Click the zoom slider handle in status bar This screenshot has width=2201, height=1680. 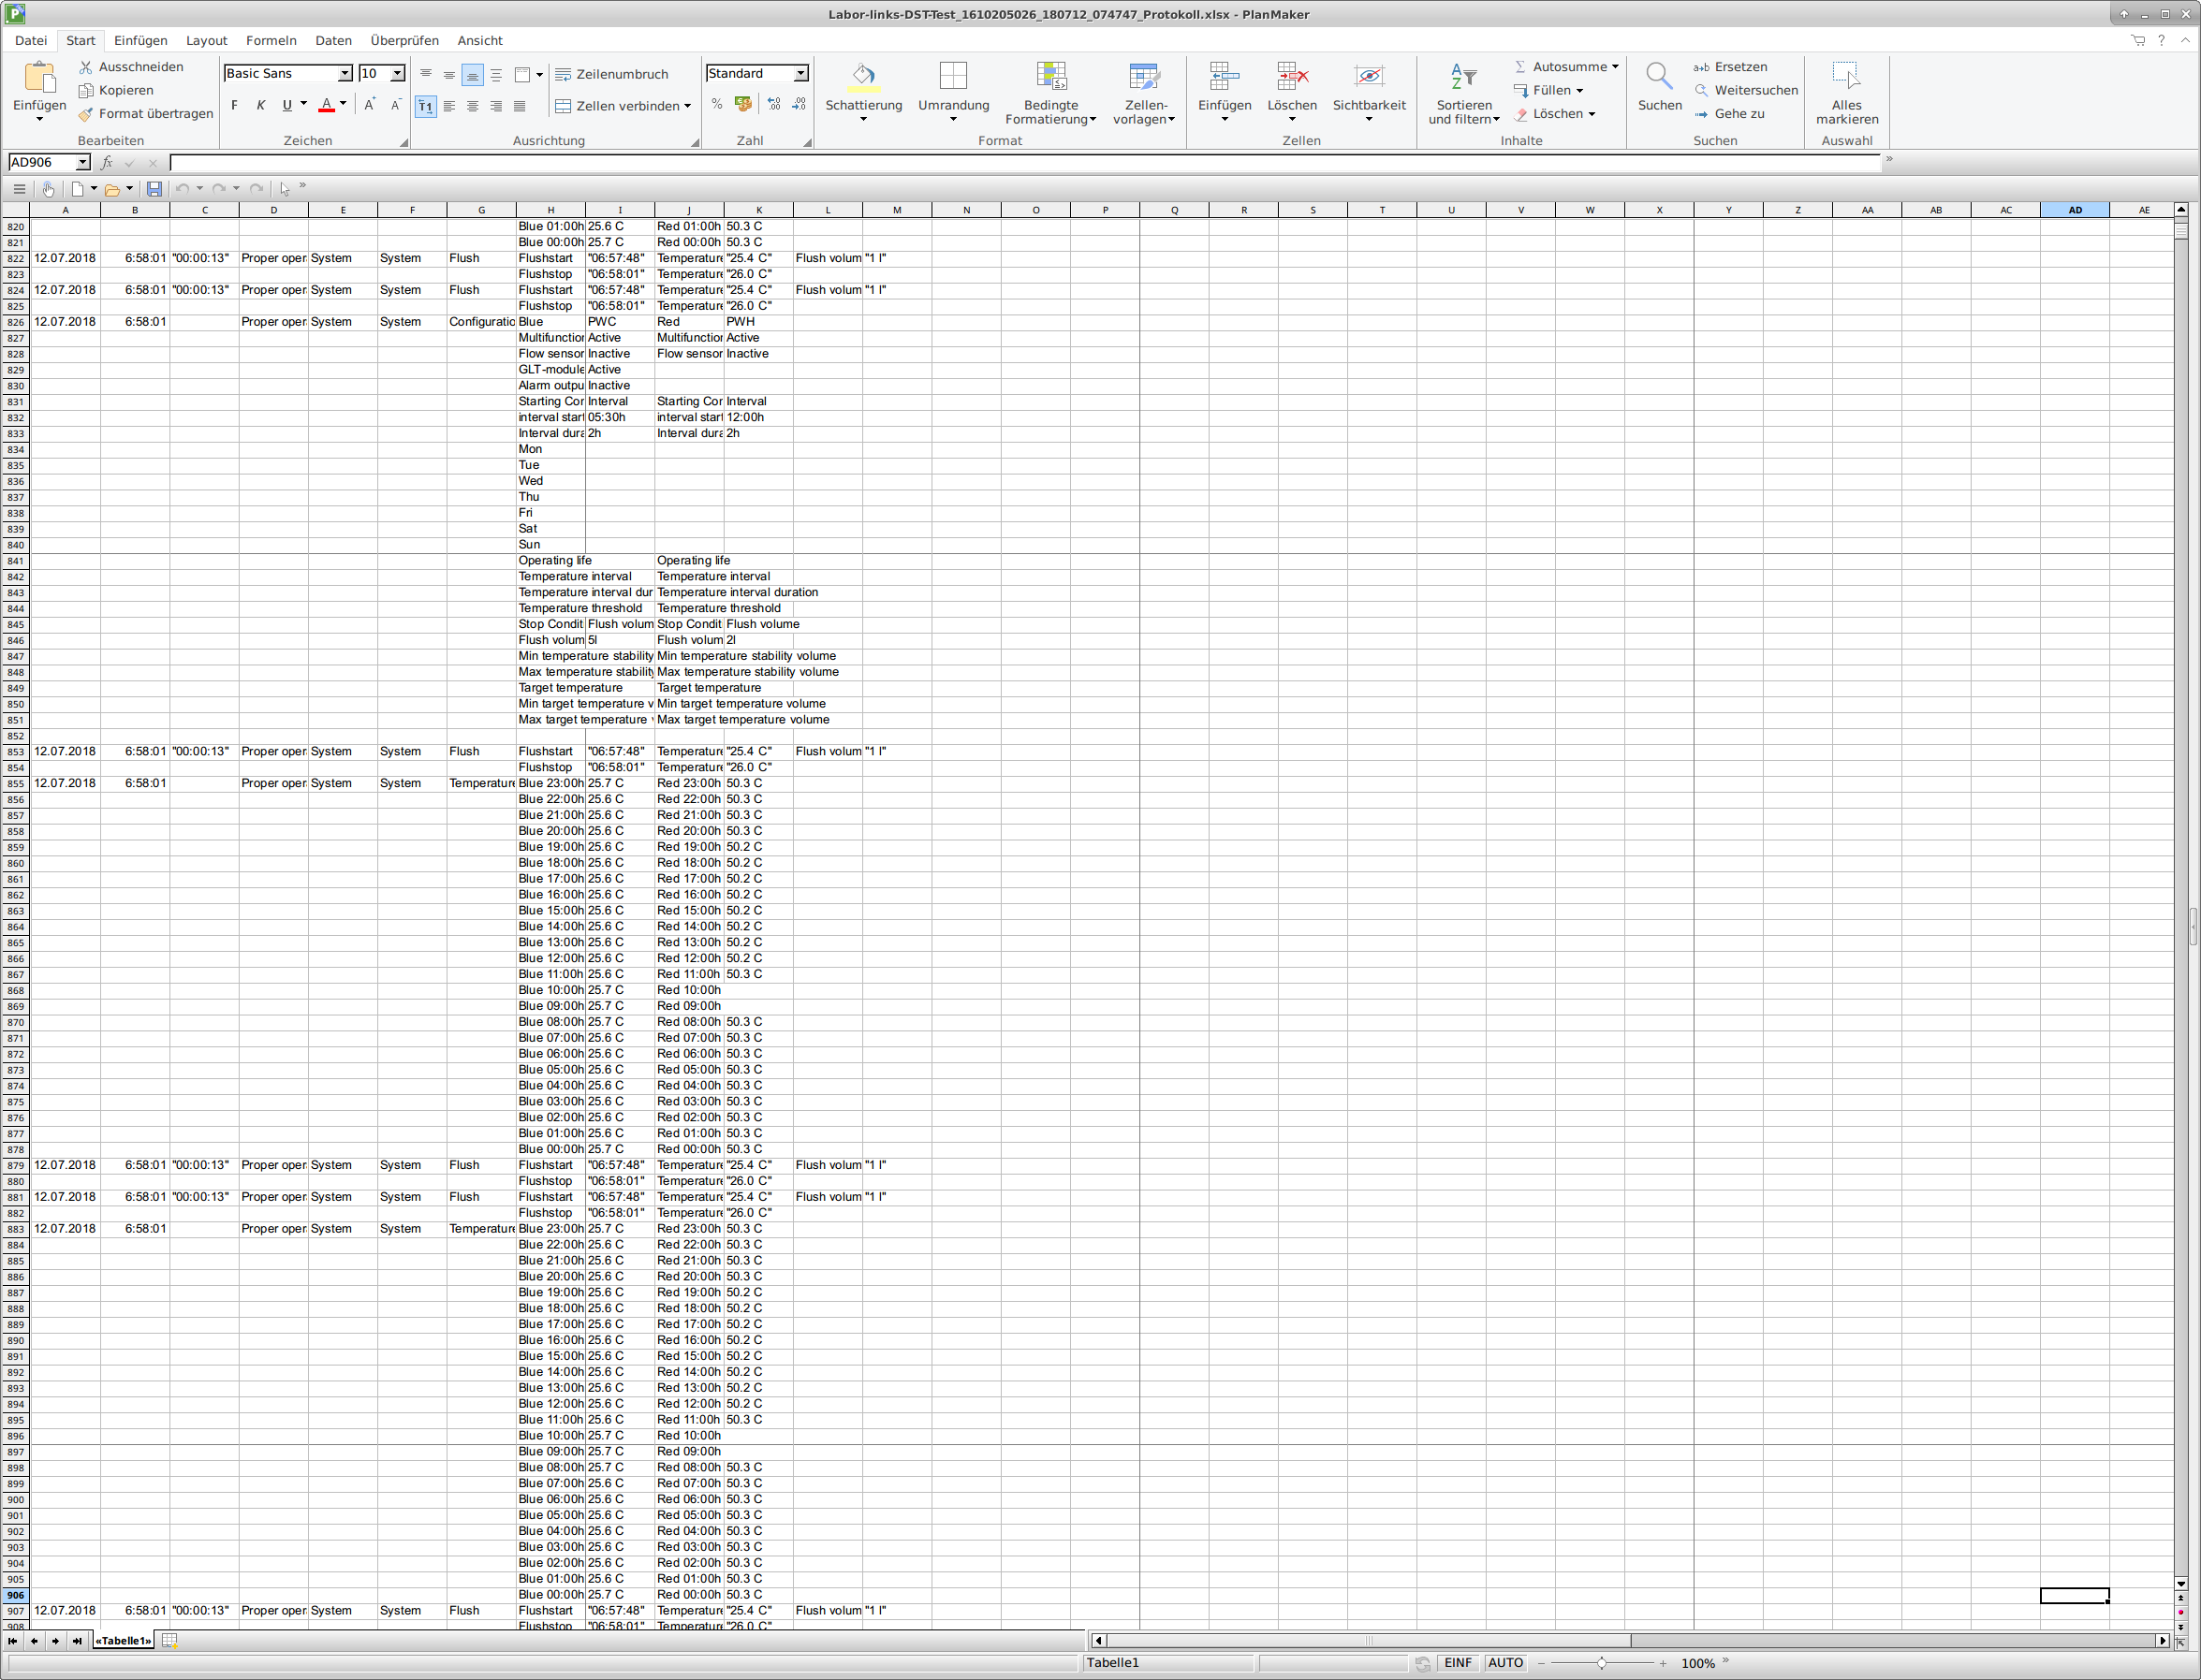click(x=1602, y=1663)
